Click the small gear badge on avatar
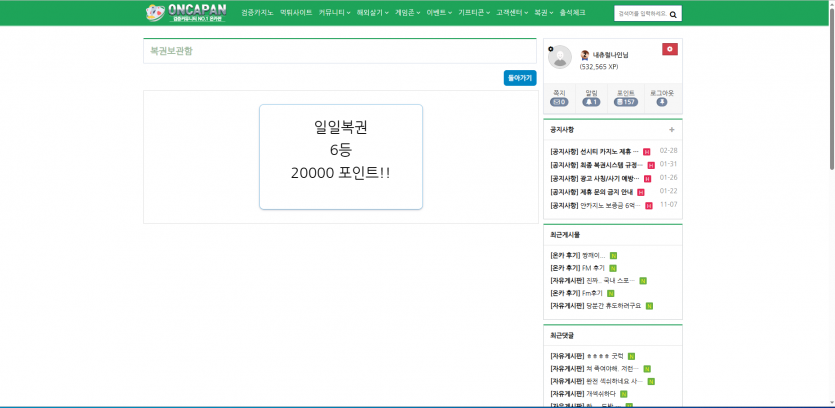This screenshot has width=835, height=408. coord(551,49)
